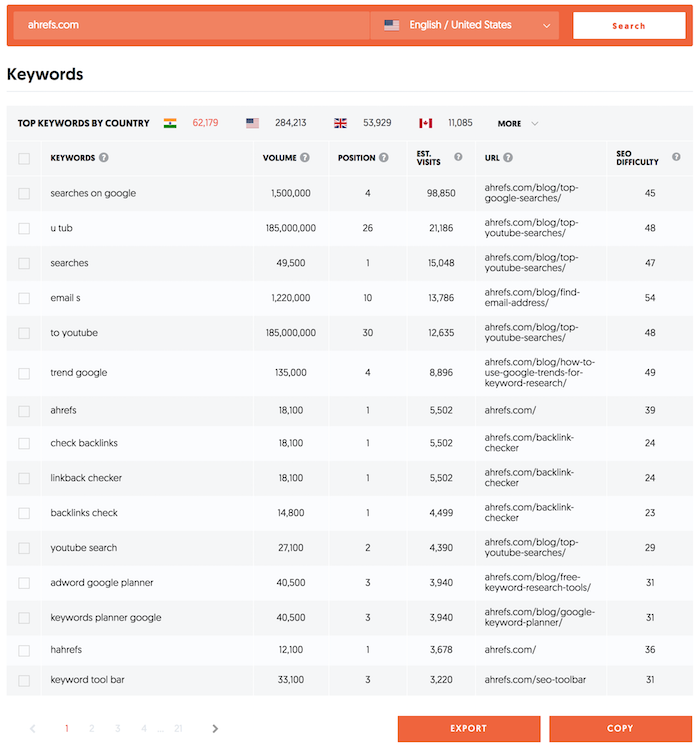Click the EXPORT button
Image resolution: width=700 pixels, height=750 pixels.
(x=468, y=728)
